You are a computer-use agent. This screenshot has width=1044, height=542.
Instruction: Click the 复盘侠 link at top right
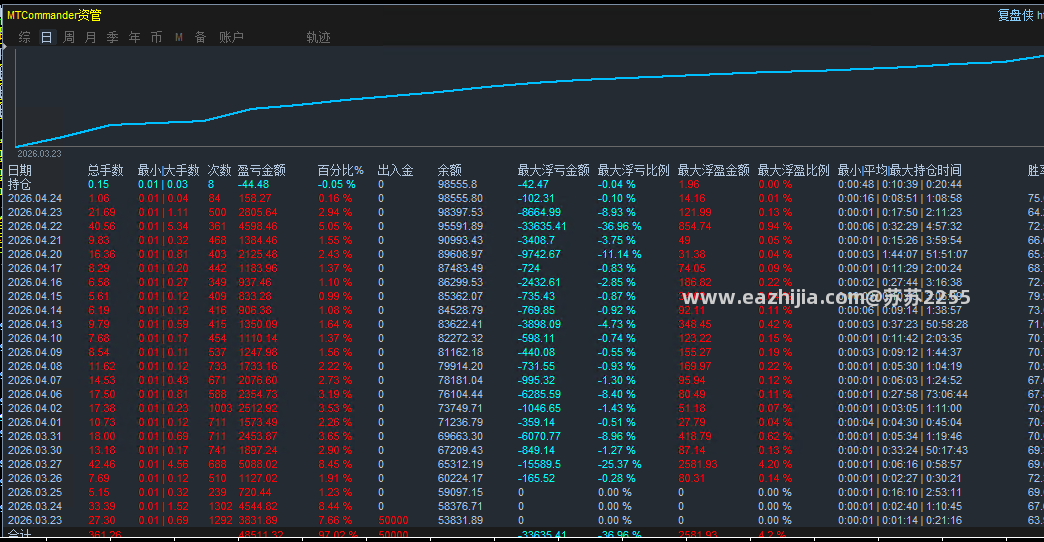tap(1015, 15)
